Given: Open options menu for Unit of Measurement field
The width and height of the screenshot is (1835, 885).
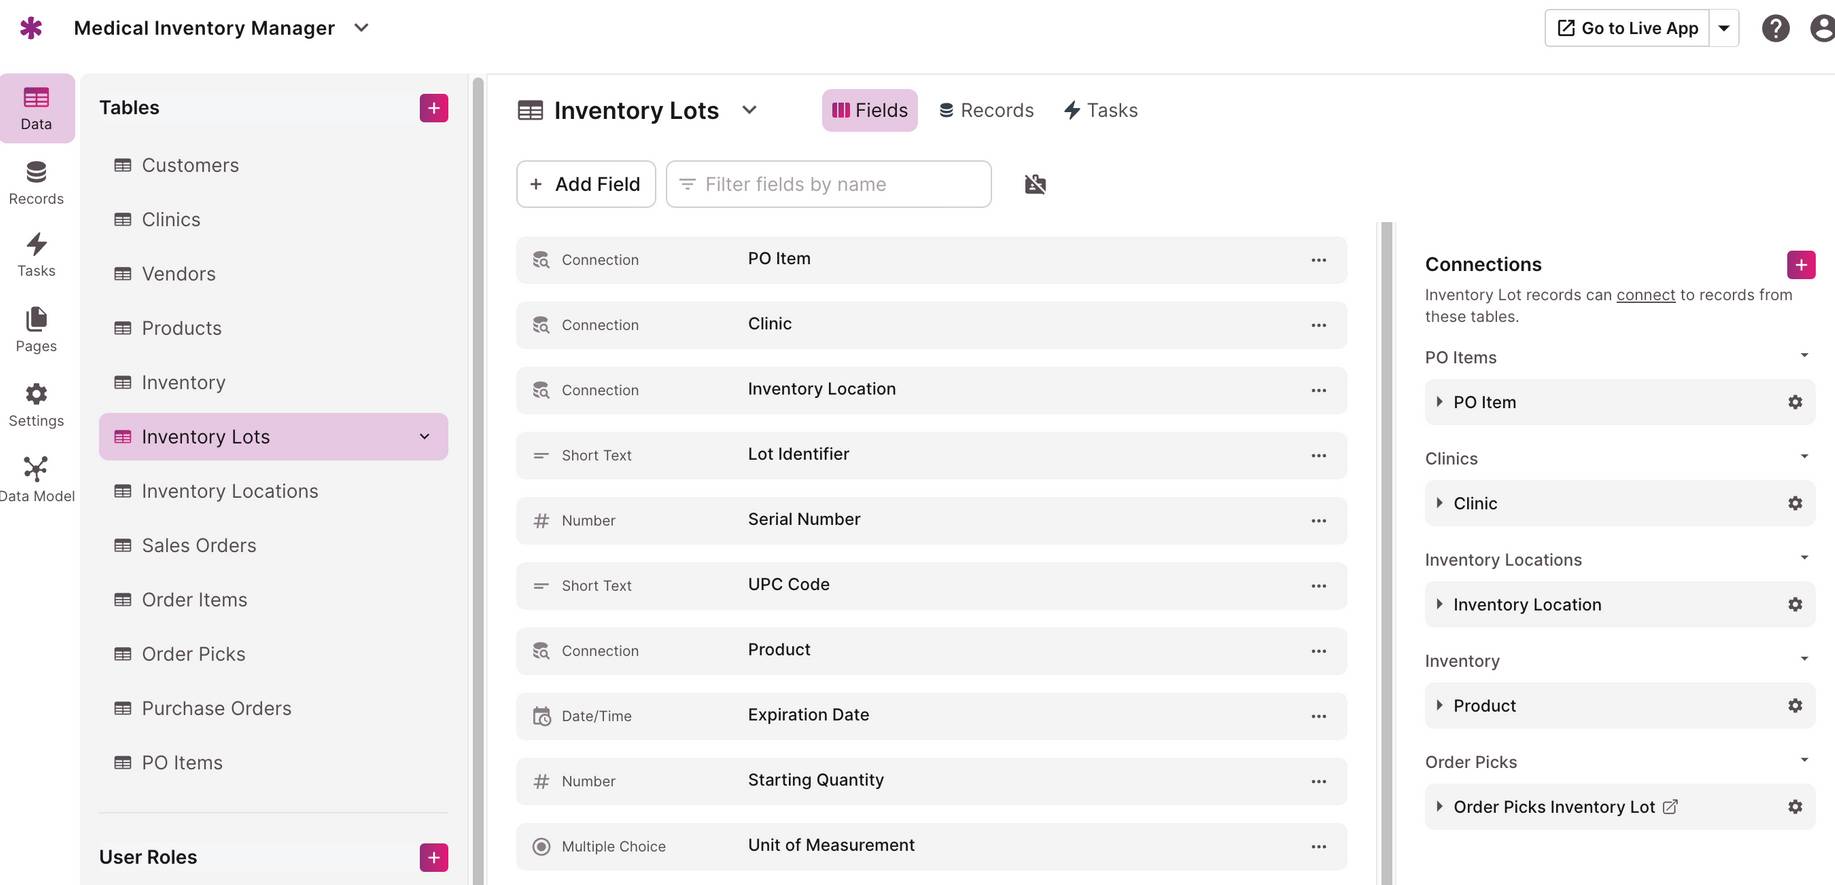Looking at the screenshot, I should (x=1319, y=846).
